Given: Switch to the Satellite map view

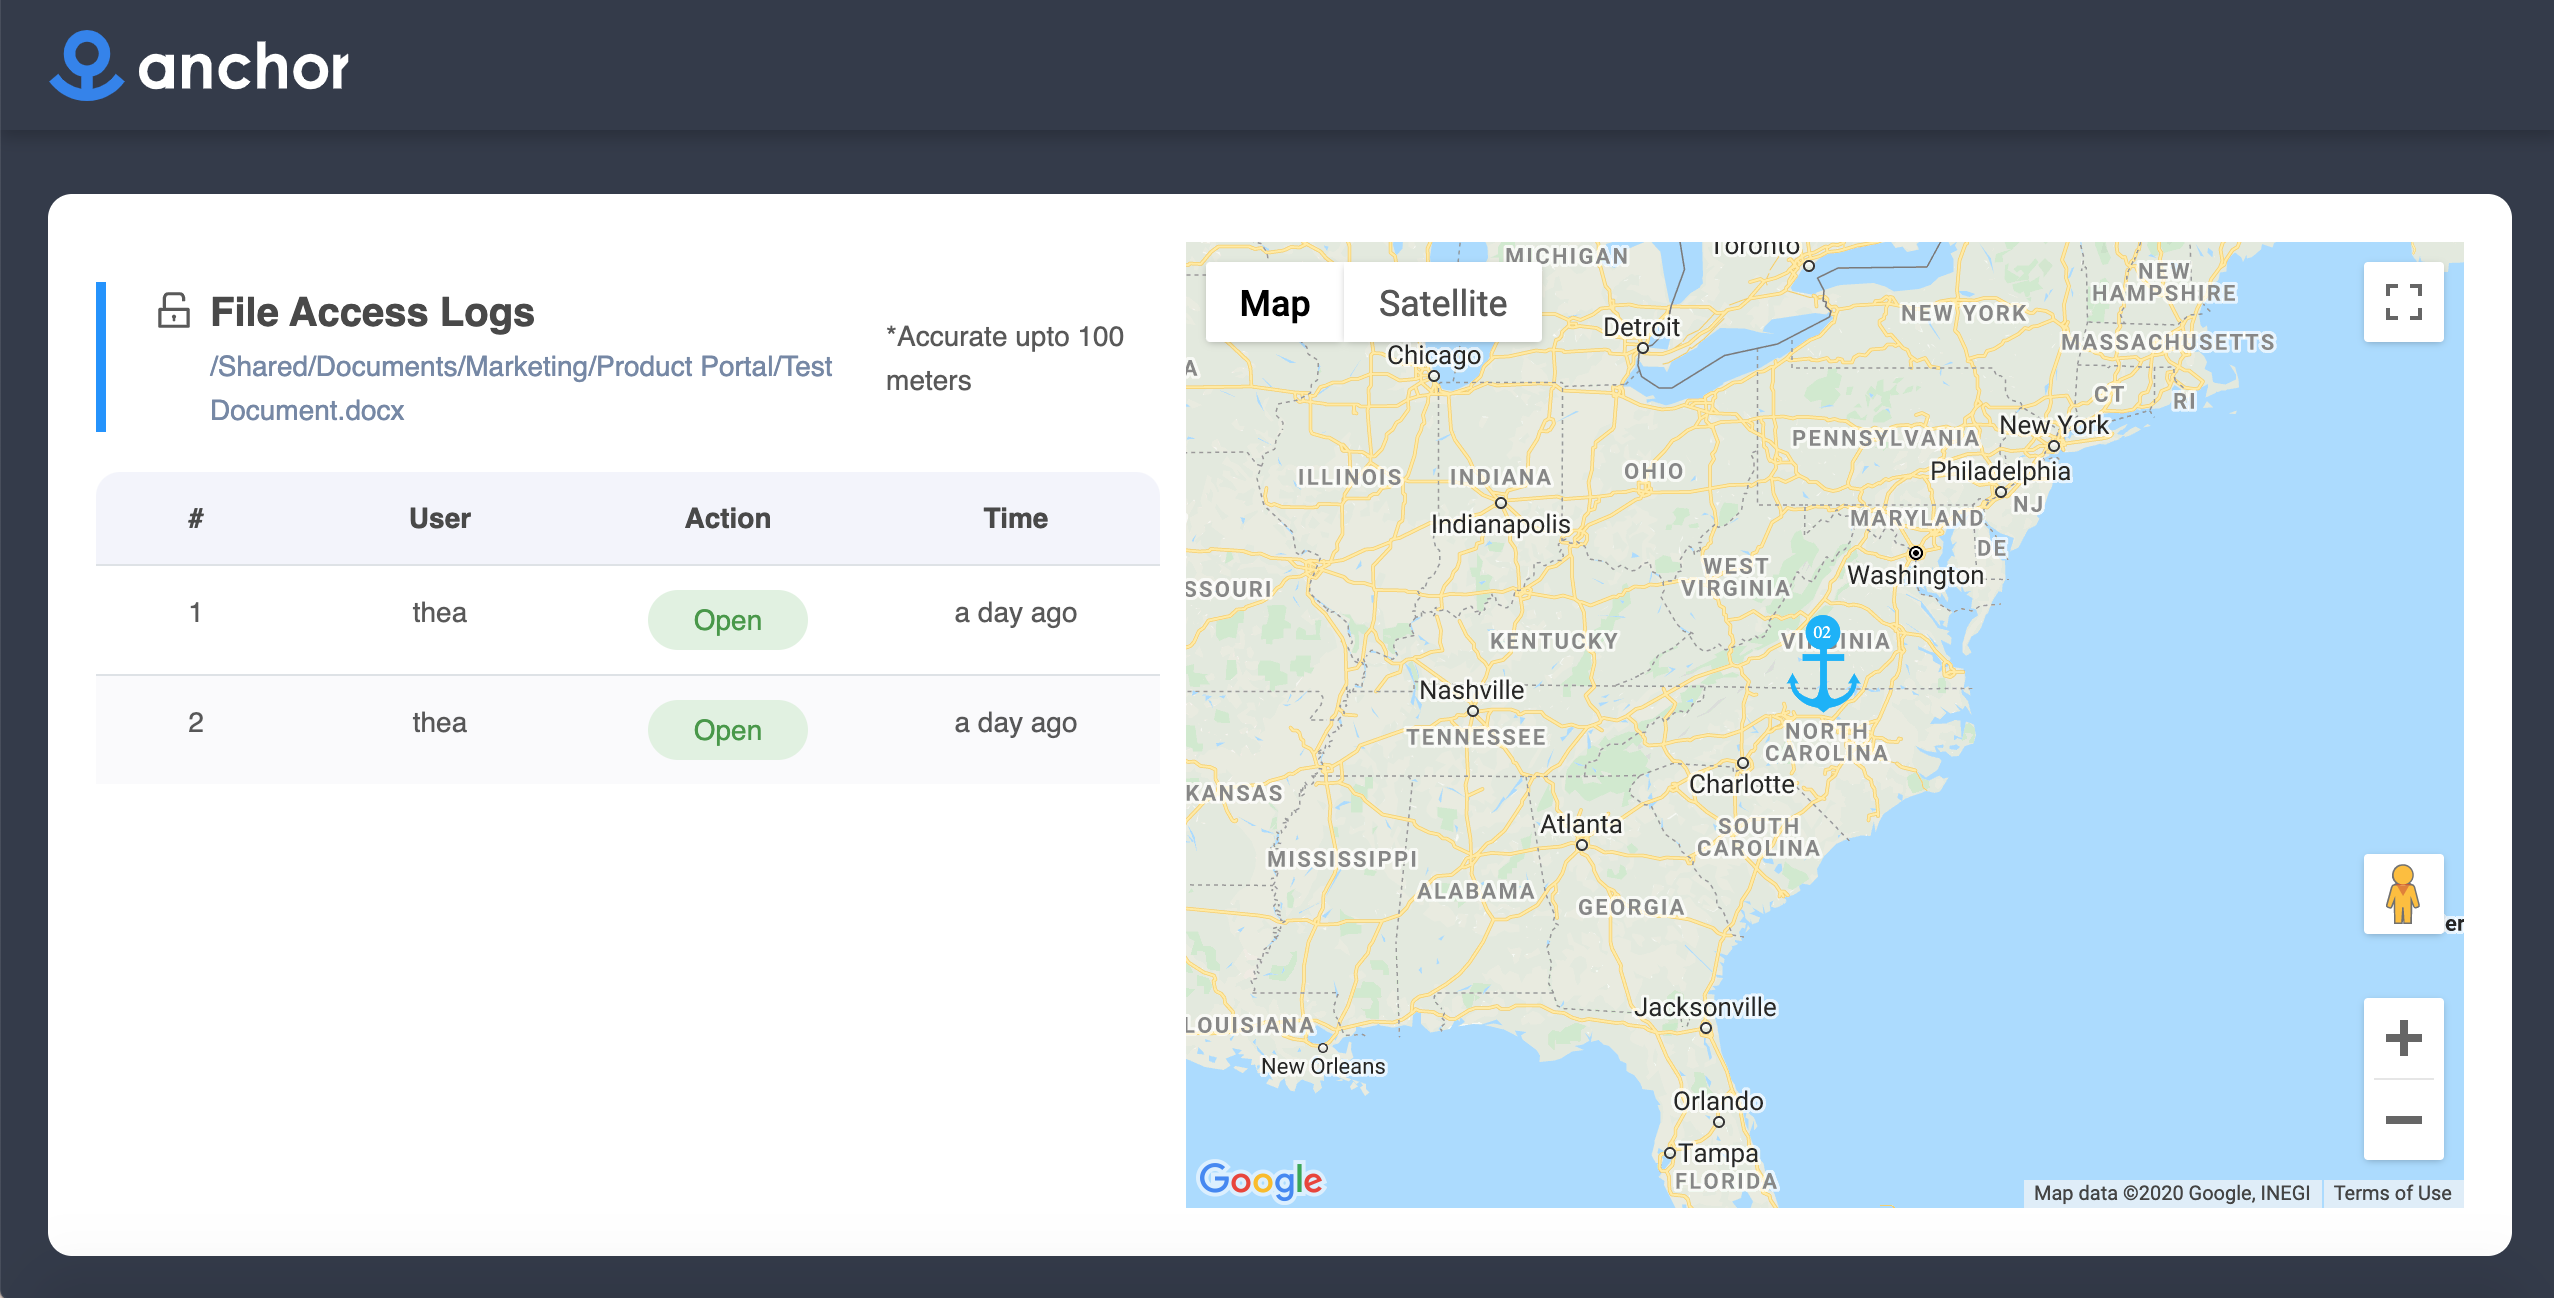Looking at the screenshot, I should pyautogui.click(x=1442, y=303).
